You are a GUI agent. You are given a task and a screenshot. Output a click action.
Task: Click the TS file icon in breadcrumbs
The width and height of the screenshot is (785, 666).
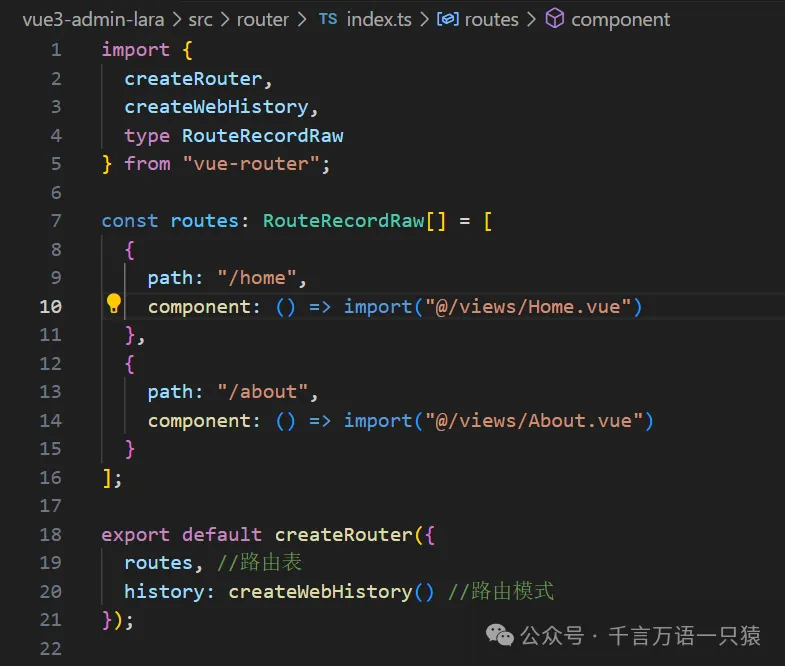(328, 20)
